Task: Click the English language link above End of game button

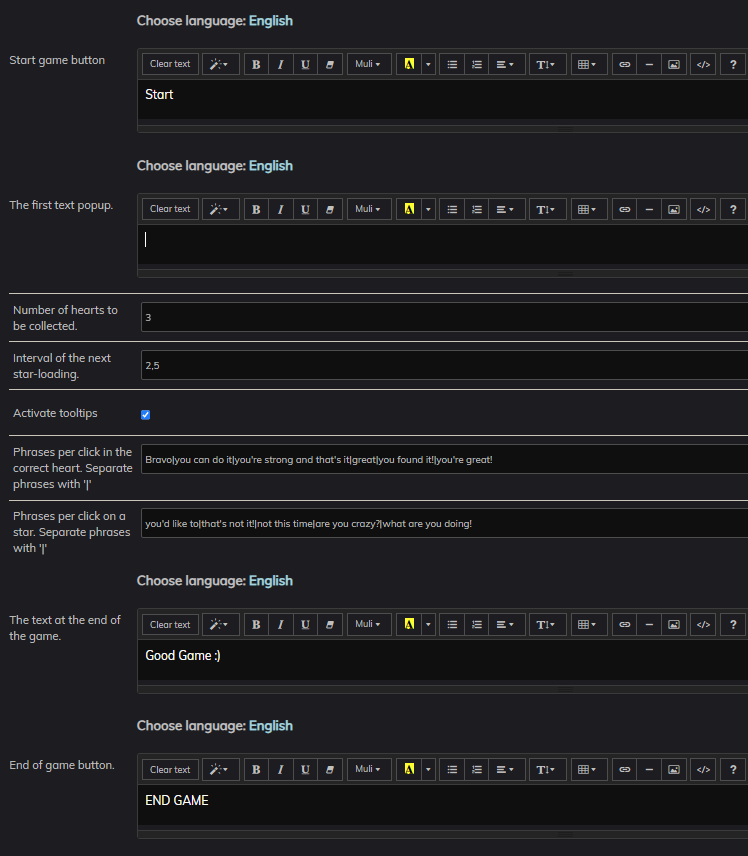Action: tap(271, 726)
